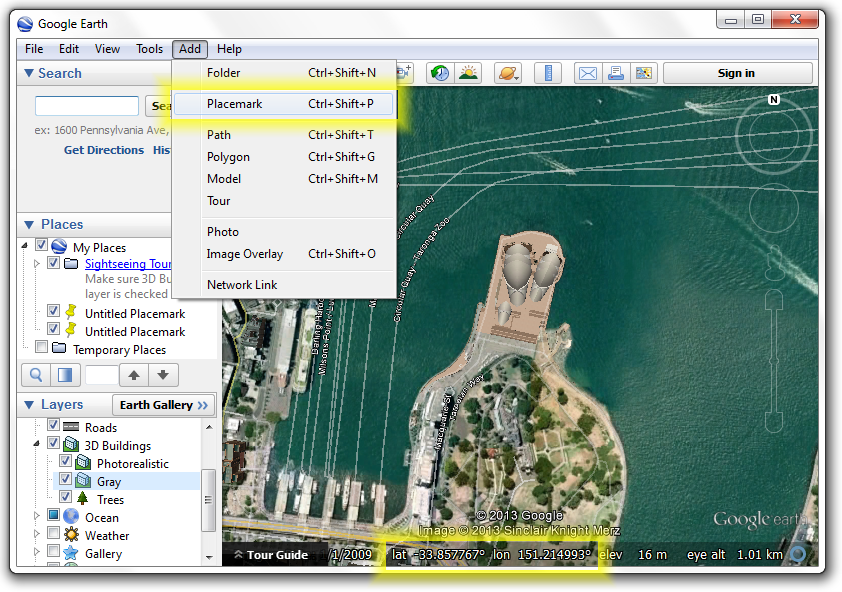Open the Sightseeing Tour link
842x592 pixels.
click(x=128, y=264)
